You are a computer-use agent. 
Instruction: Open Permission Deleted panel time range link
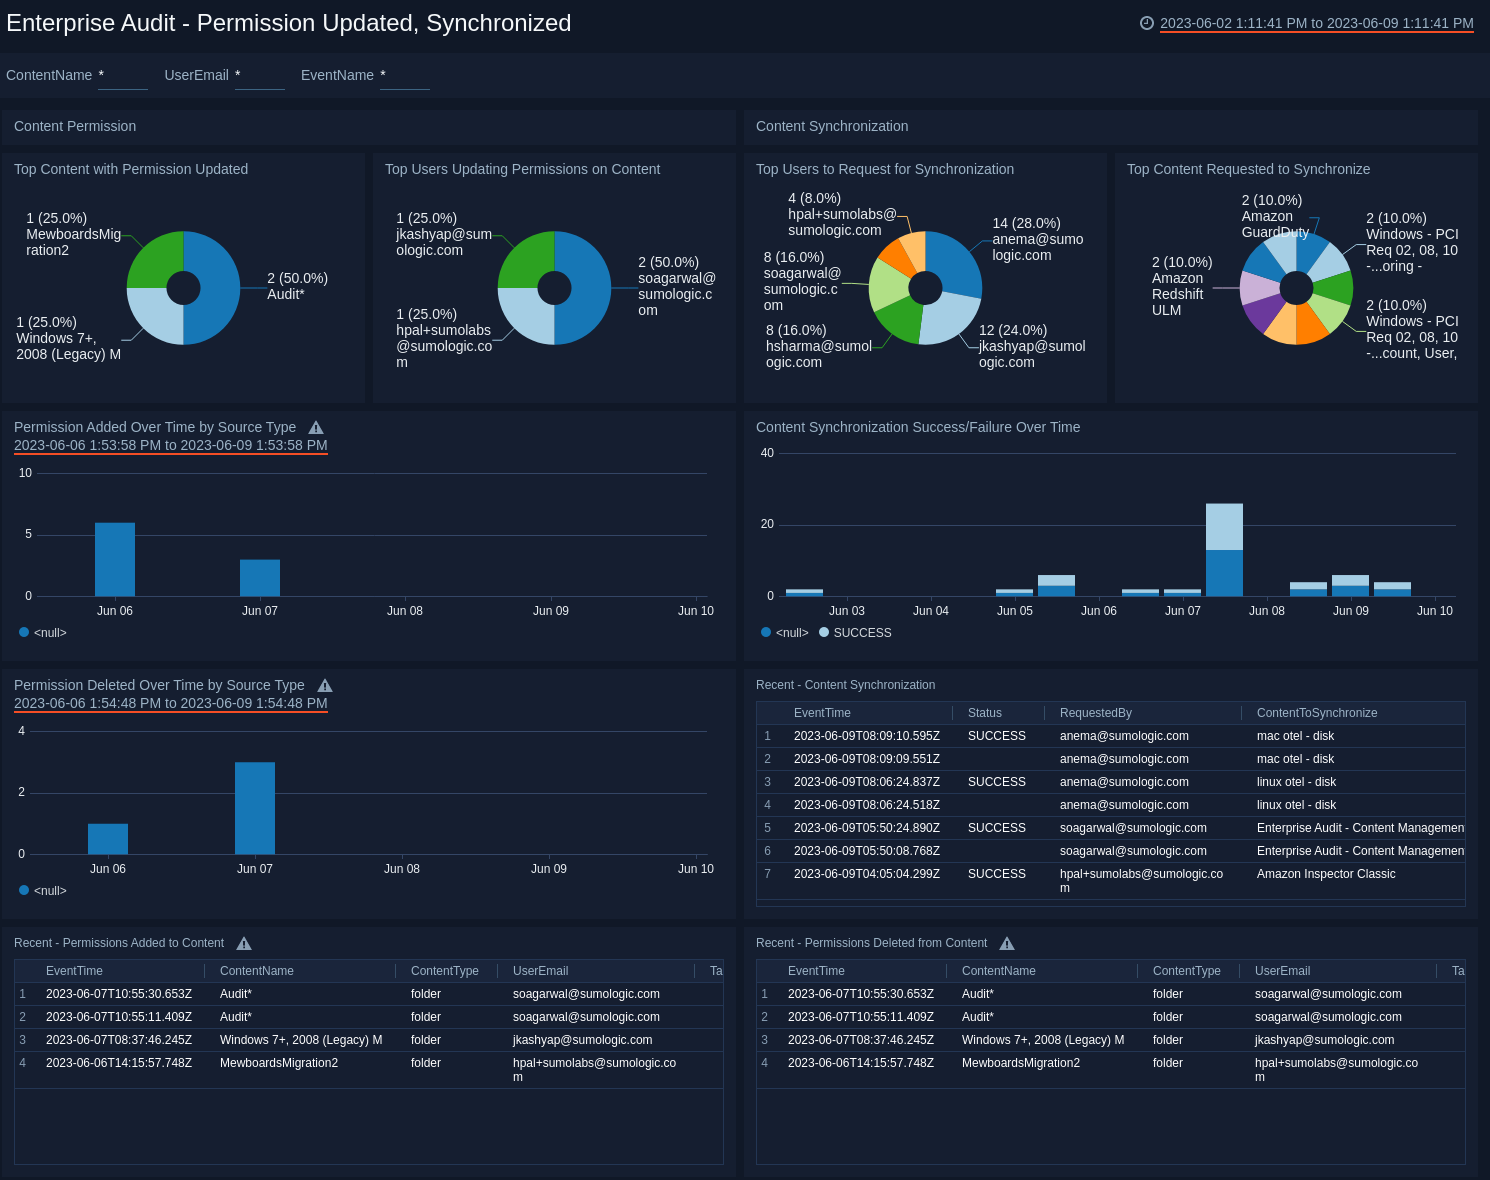click(x=171, y=704)
